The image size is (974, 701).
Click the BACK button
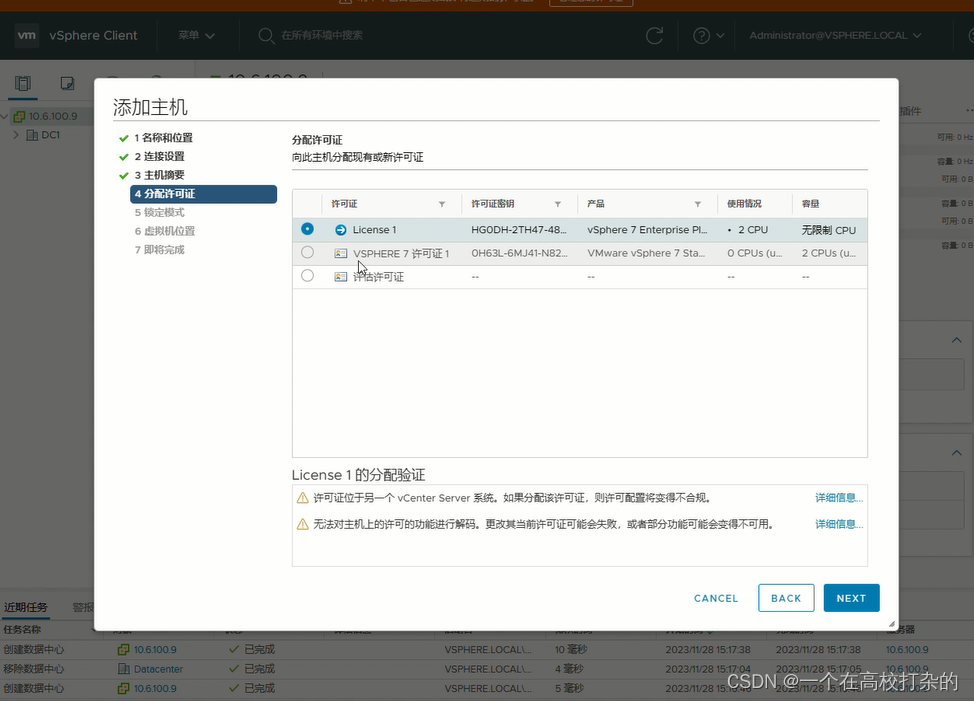point(786,598)
